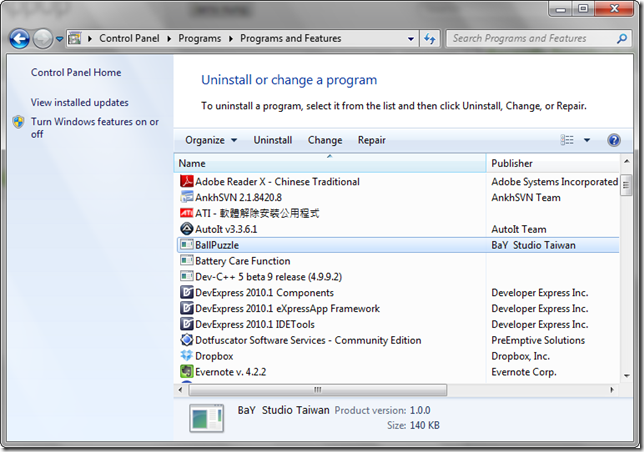Open recent pages dropdown beside Forward arrow
Image resolution: width=644 pixels, height=452 pixels.
pyautogui.click(x=60, y=39)
